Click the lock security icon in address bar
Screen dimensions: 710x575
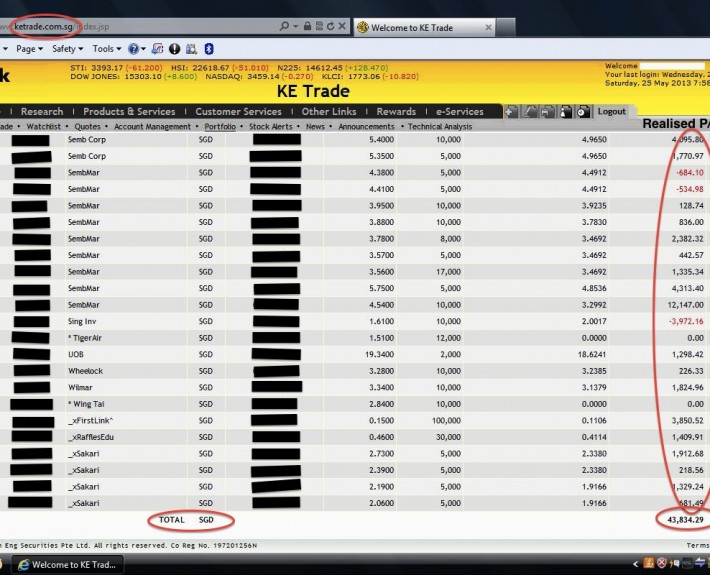pos(308,26)
